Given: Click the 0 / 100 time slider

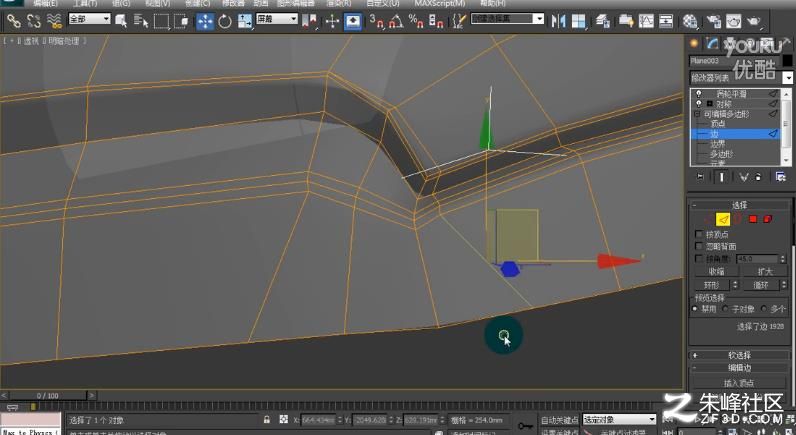Looking at the screenshot, I should (x=47, y=395).
